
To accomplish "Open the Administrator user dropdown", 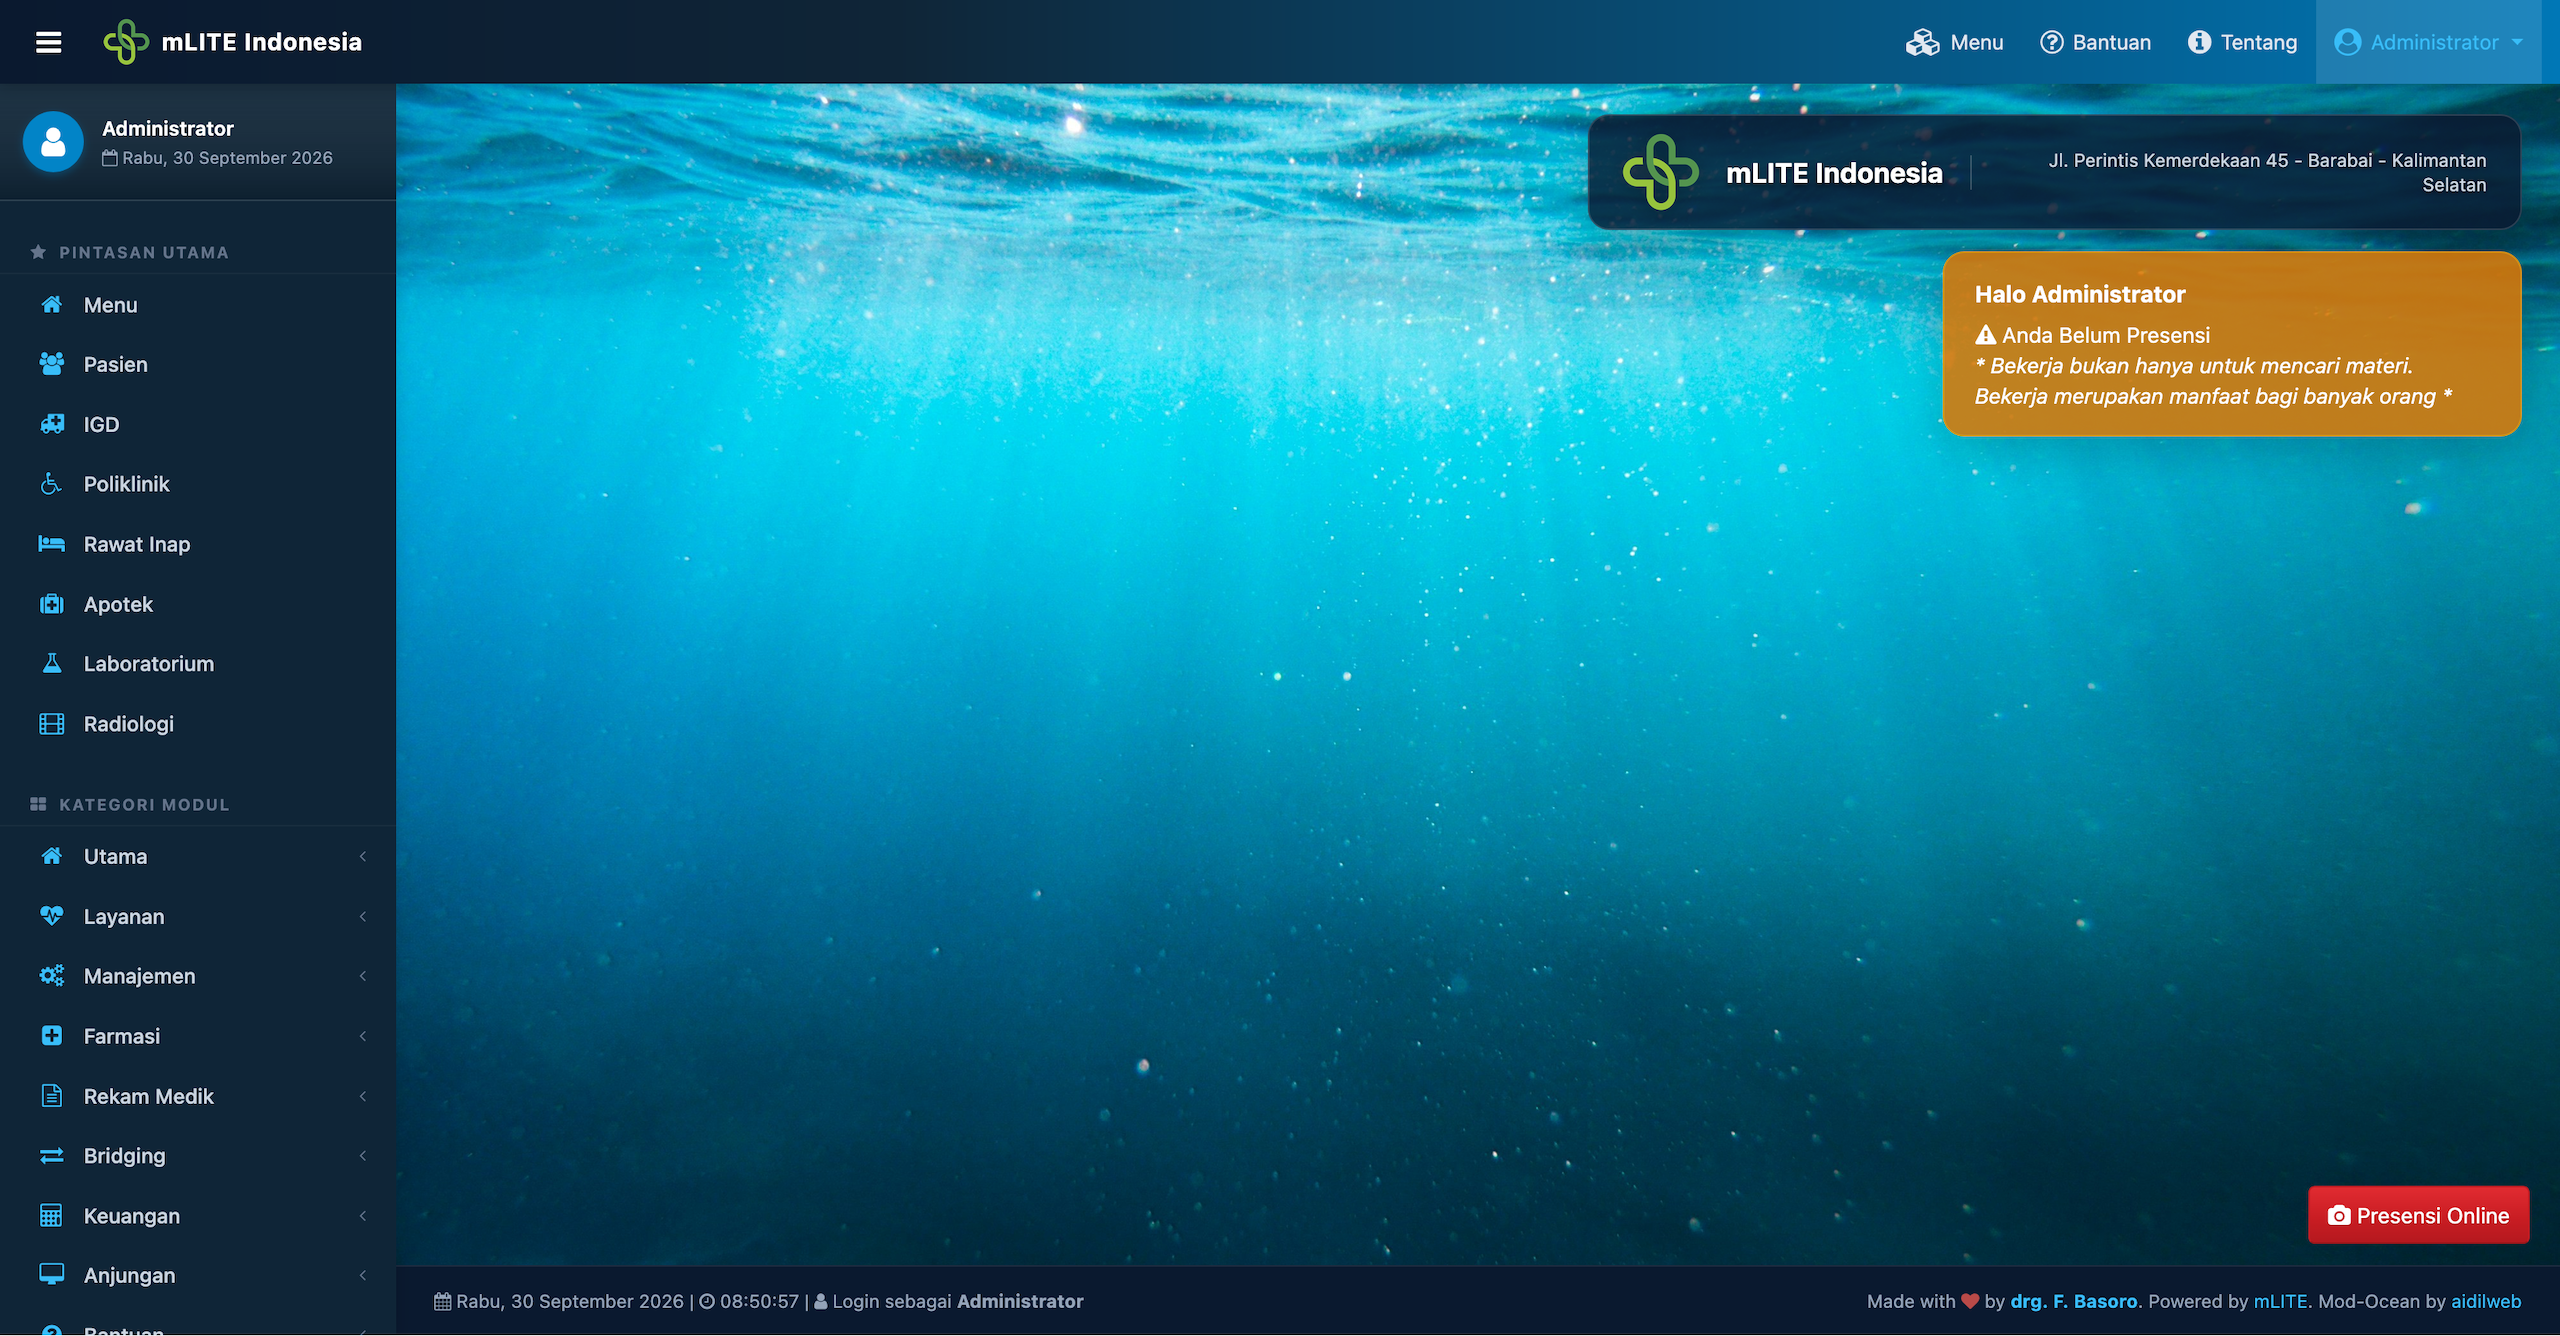I will click(2428, 42).
